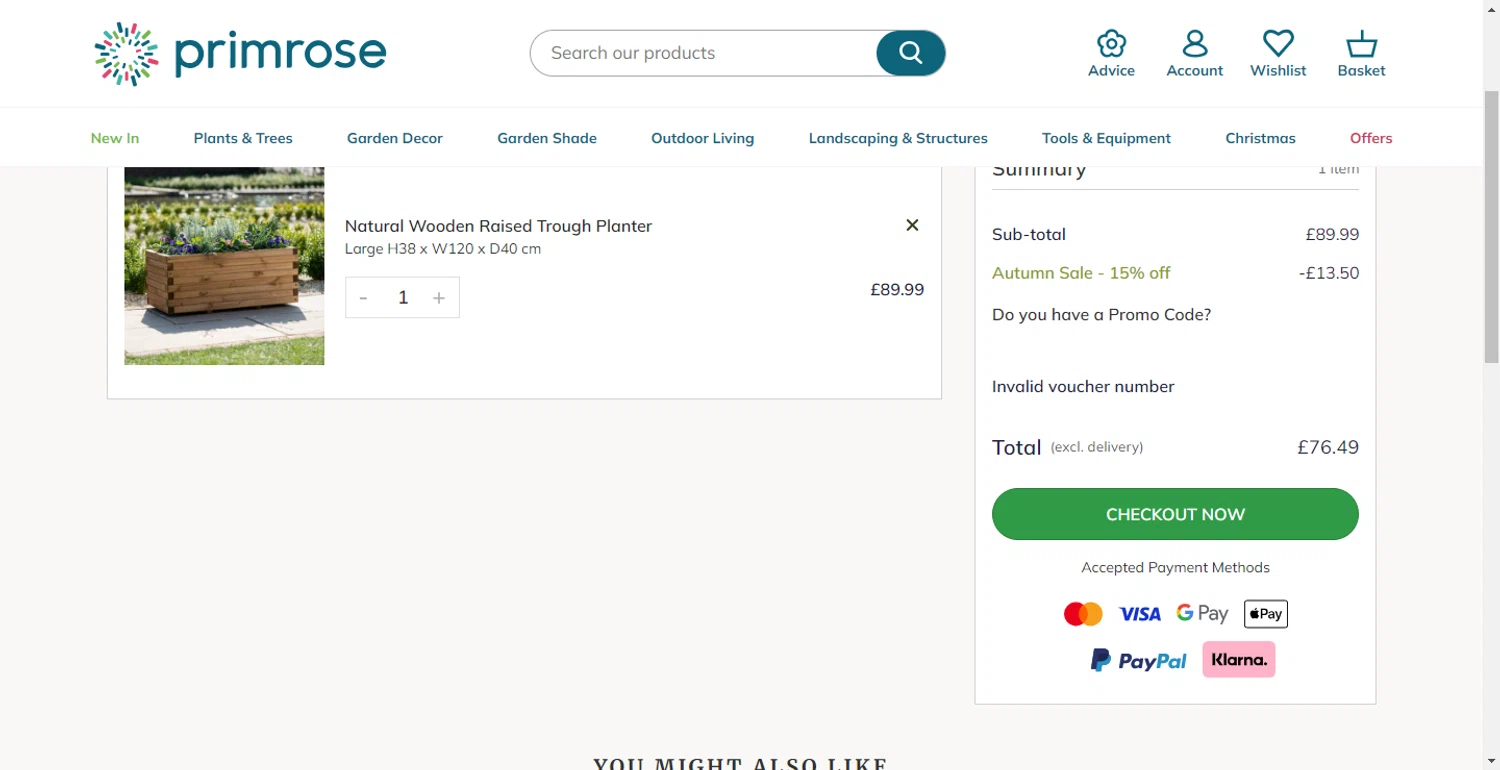
Task: Open the Landscaping & Structures menu
Action: (x=898, y=138)
